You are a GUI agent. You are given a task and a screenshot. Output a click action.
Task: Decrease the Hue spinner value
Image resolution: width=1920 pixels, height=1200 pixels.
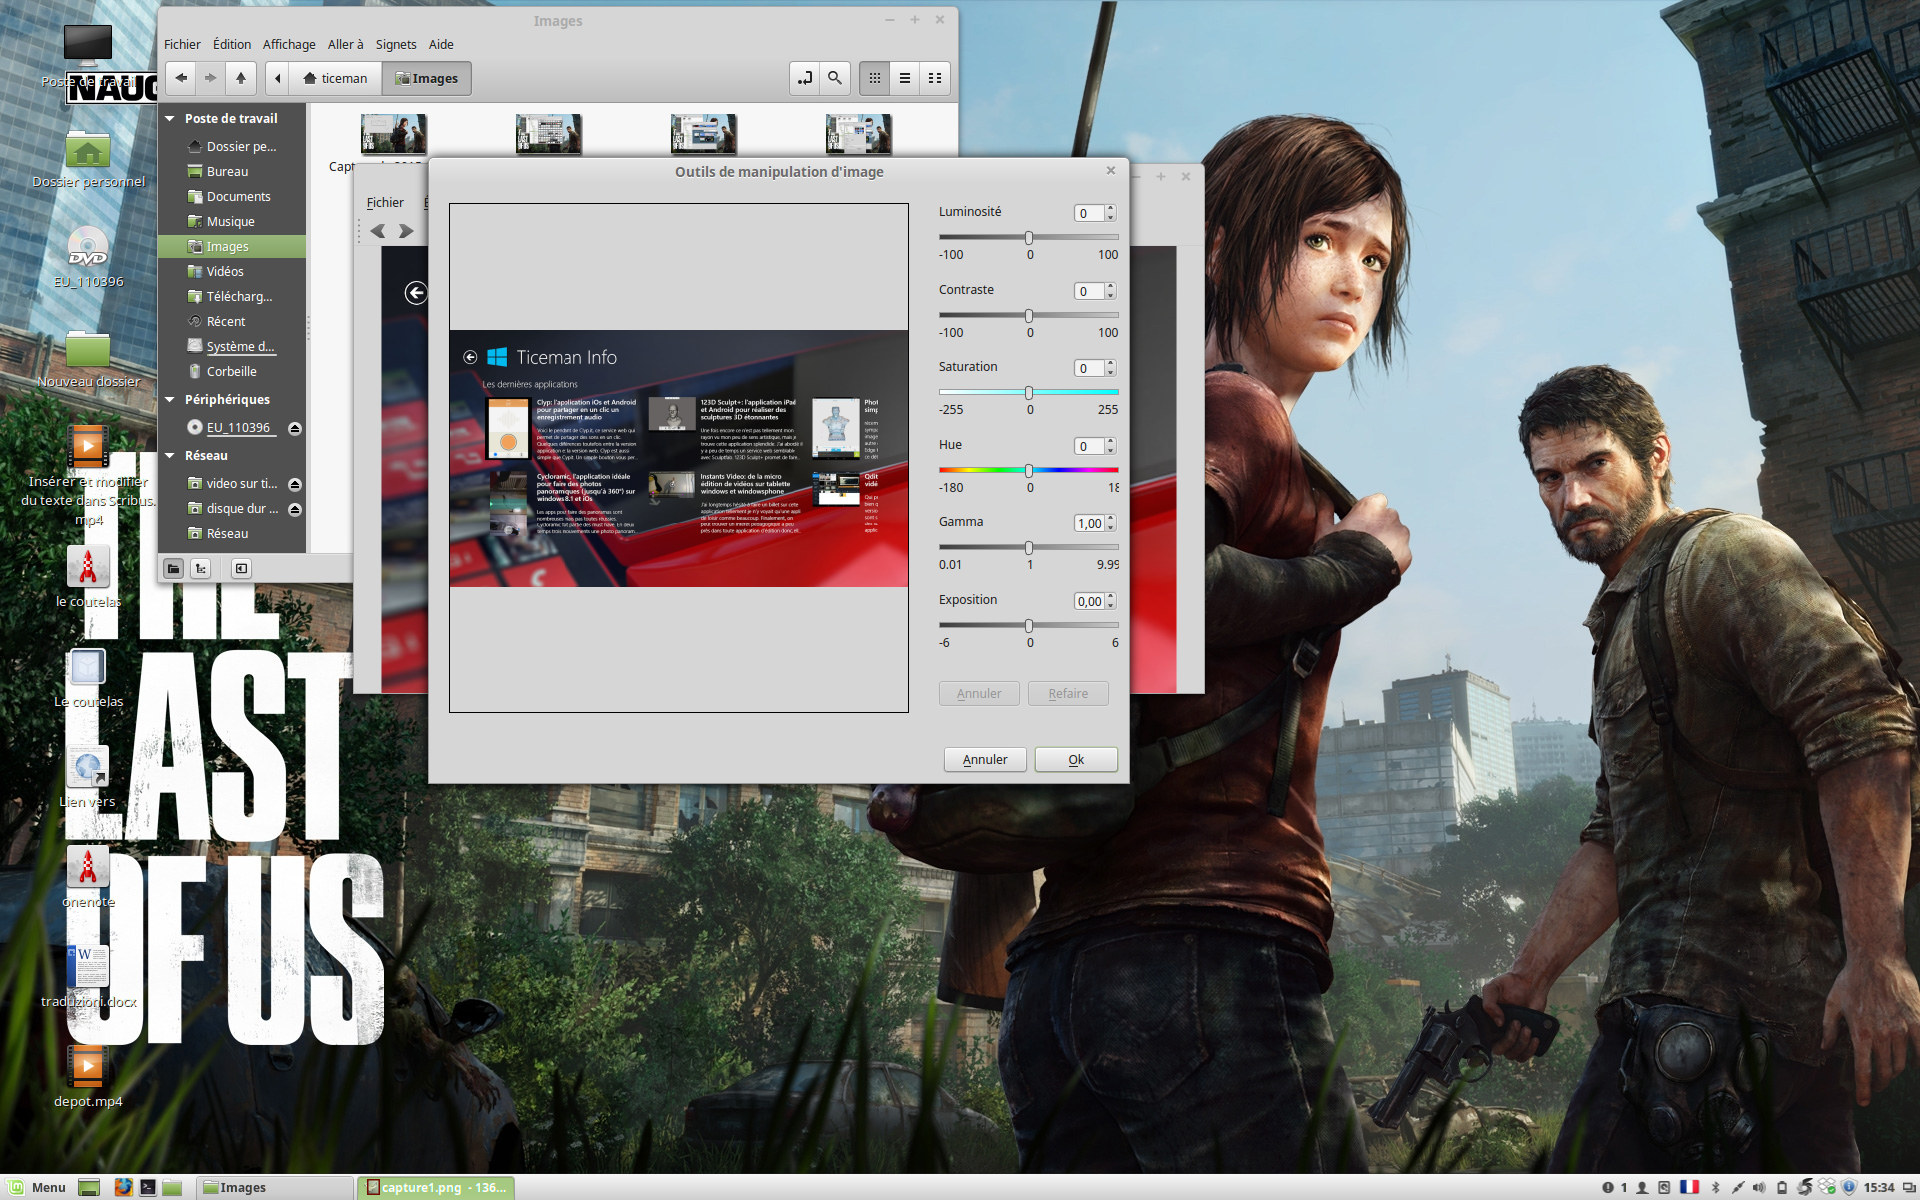(1111, 450)
